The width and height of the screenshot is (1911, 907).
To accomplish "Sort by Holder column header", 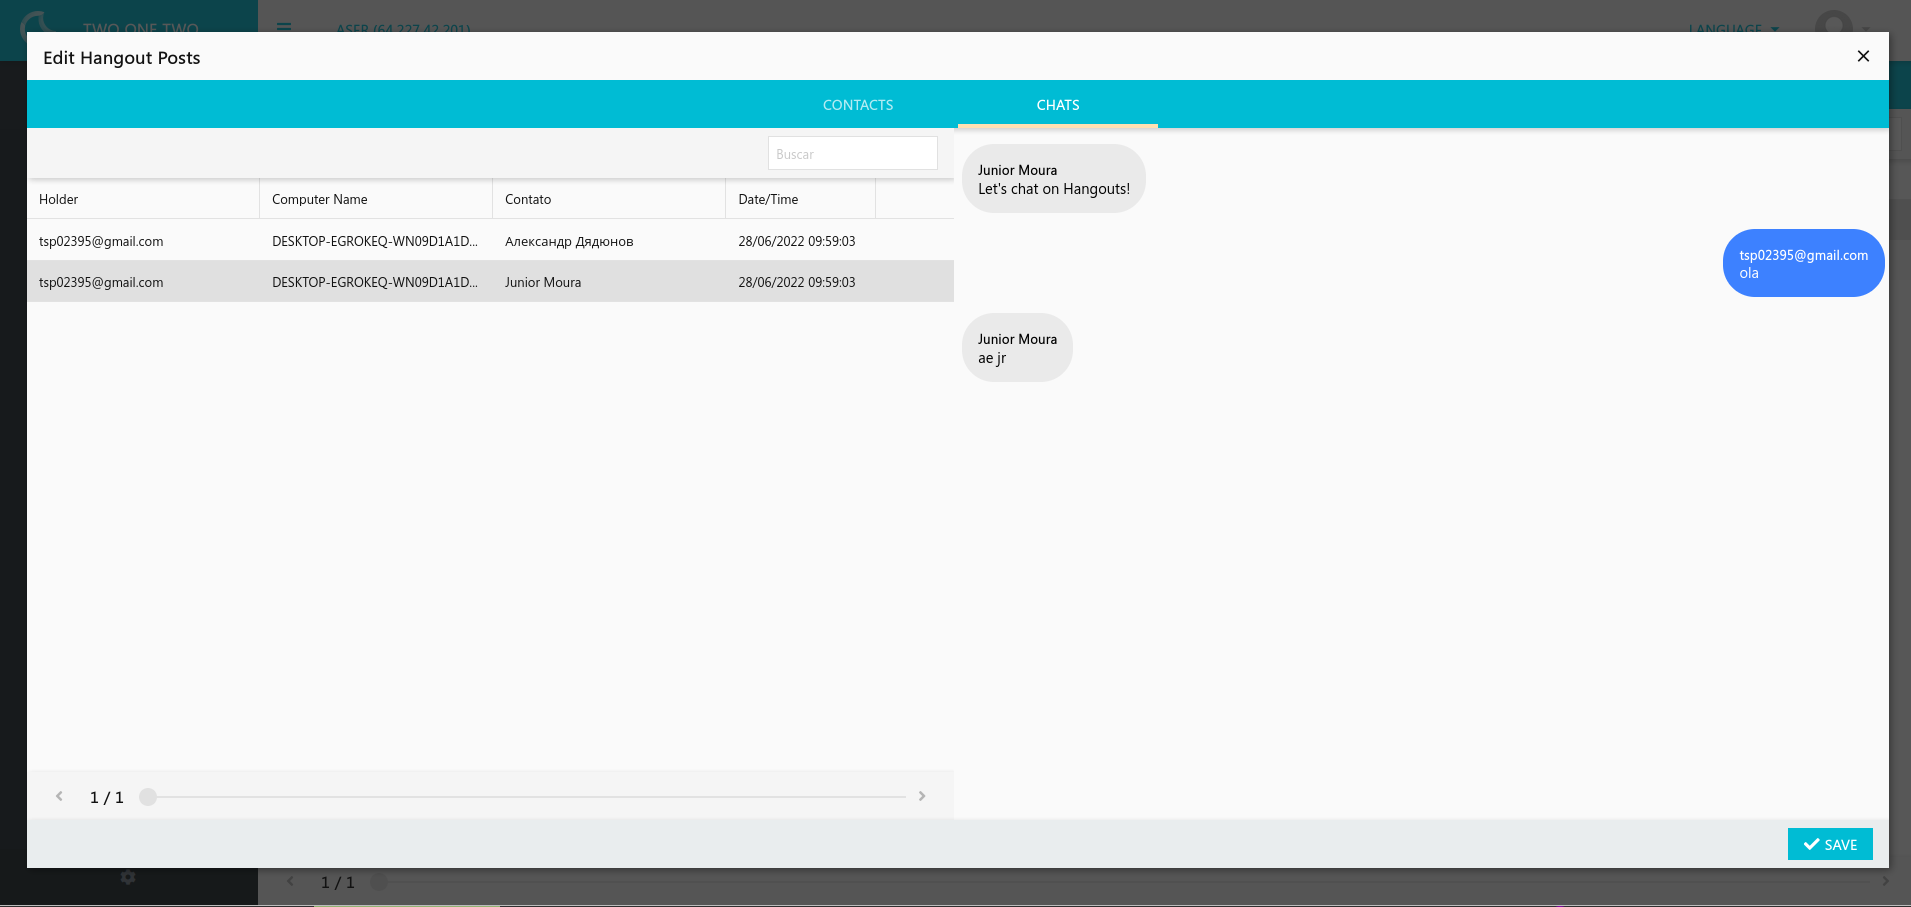I will tap(143, 199).
